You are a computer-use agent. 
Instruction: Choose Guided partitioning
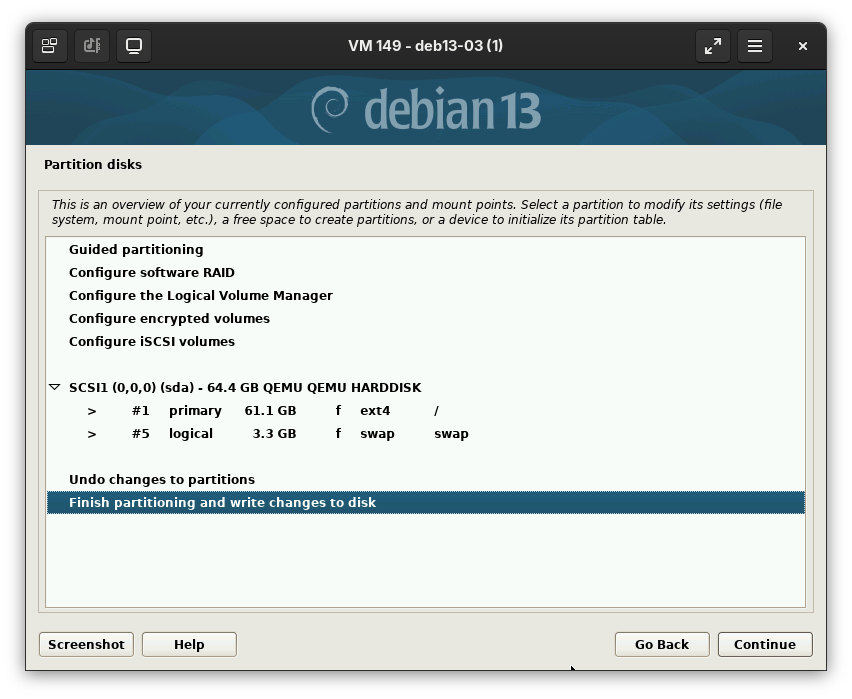point(136,249)
